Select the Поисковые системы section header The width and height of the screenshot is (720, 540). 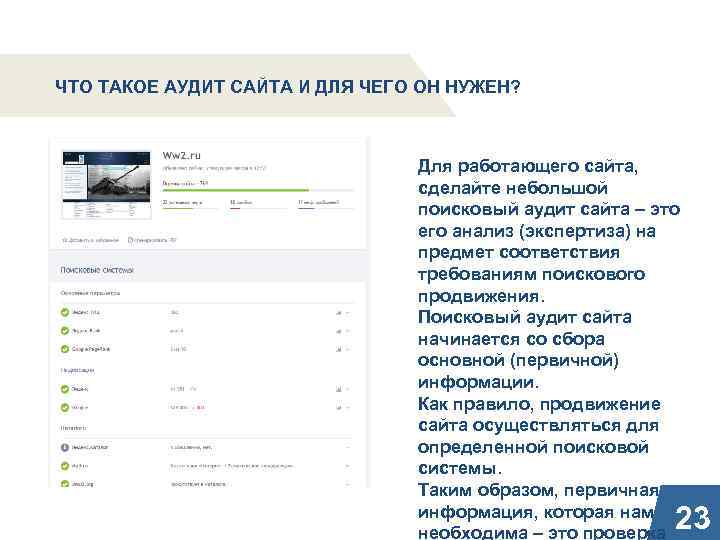pos(97,270)
